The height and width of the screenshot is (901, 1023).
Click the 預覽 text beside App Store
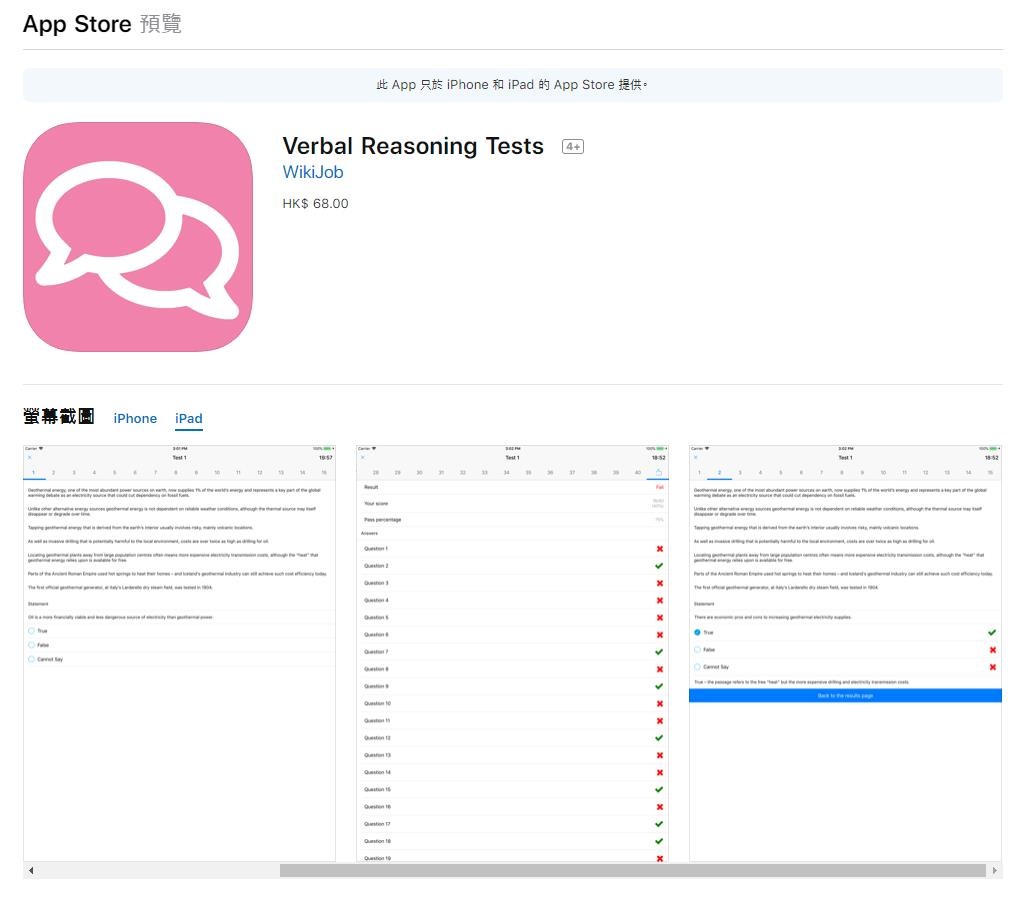(160, 24)
